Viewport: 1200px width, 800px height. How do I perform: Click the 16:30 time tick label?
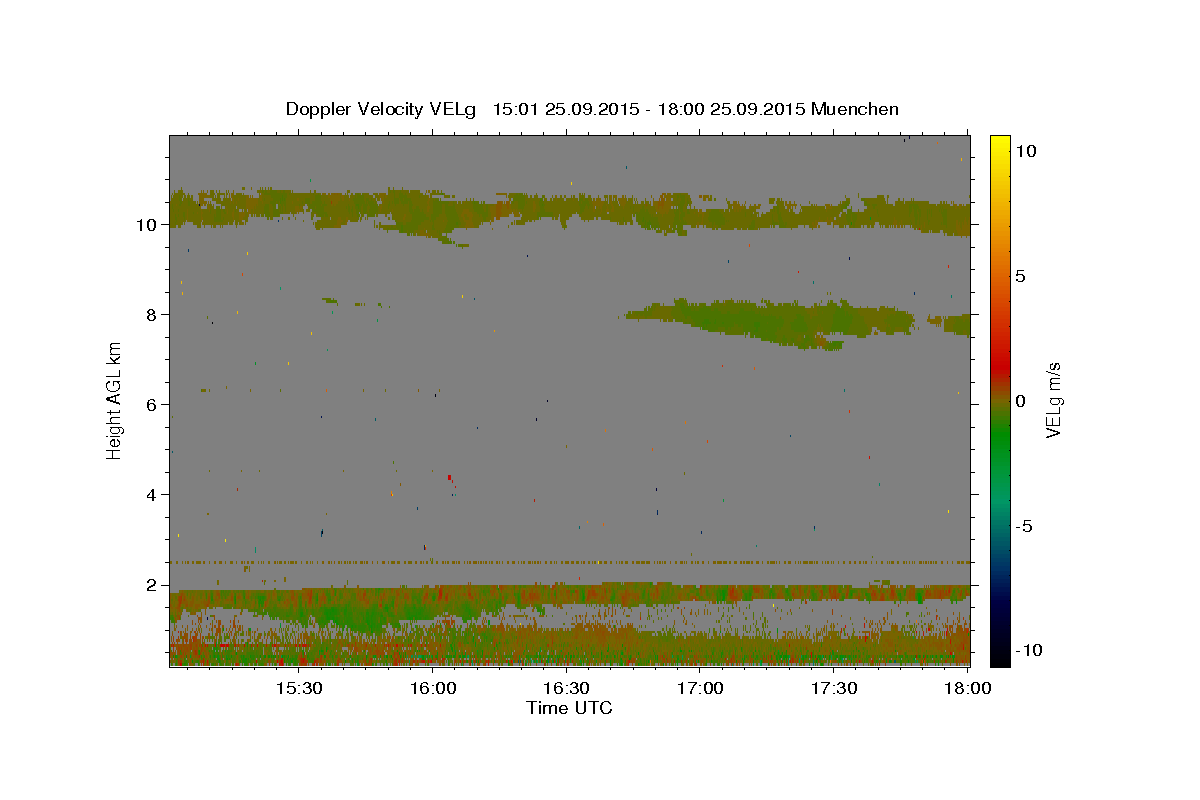point(566,689)
